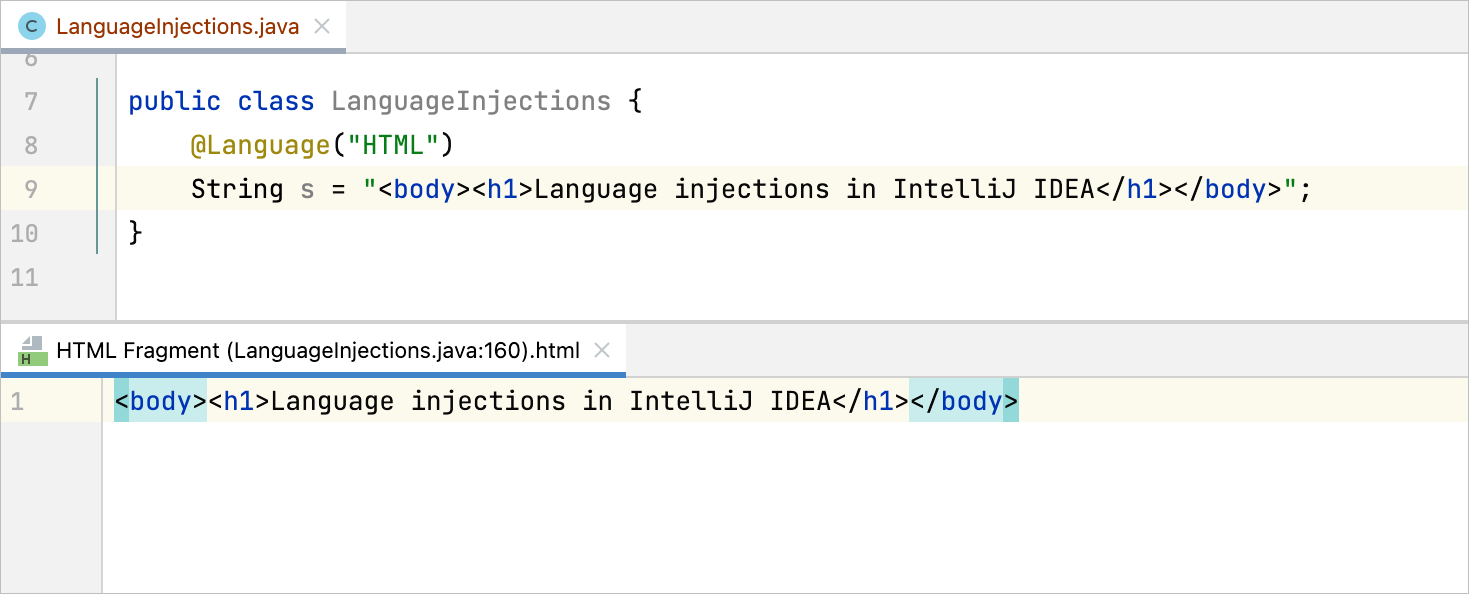Click the HTML file icon on HTML Fragment tab

[x=33, y=351]
